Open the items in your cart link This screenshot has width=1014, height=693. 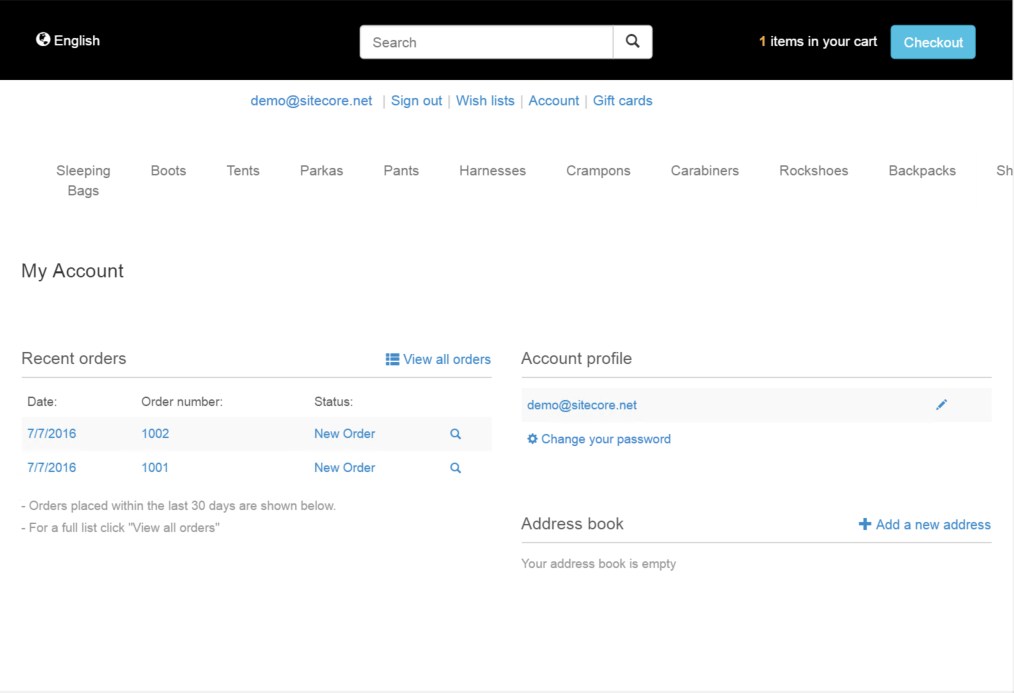click(818, 42)
